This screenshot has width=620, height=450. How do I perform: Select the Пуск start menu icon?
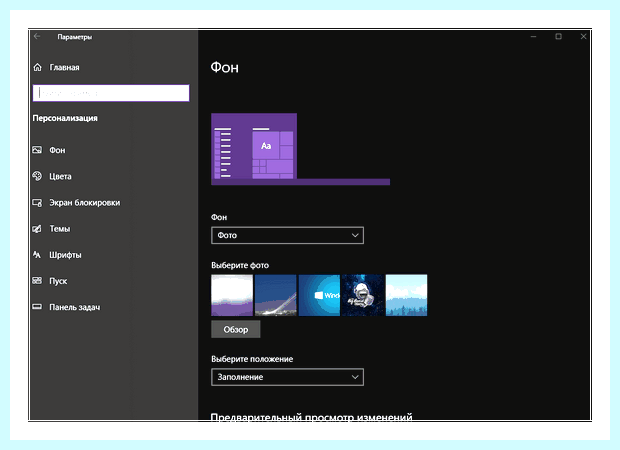tap(37, 281)
